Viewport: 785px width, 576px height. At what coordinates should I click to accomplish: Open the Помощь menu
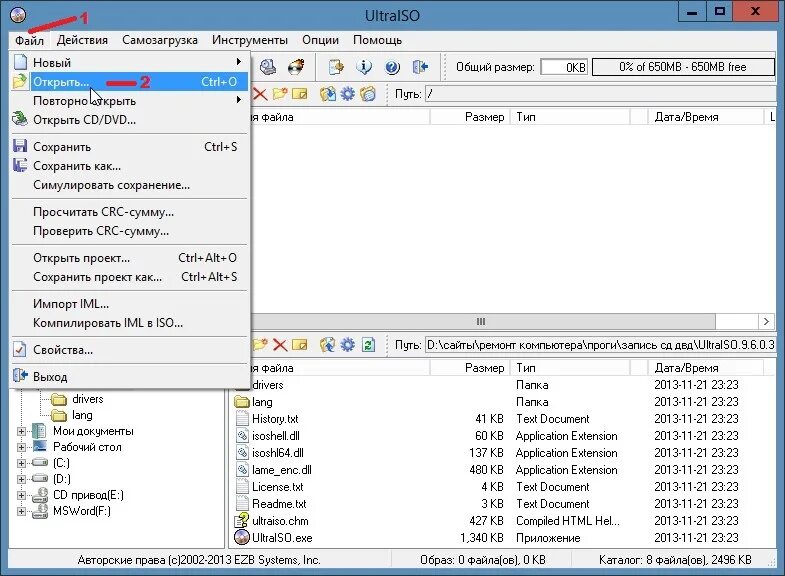(x=377, y=40)
